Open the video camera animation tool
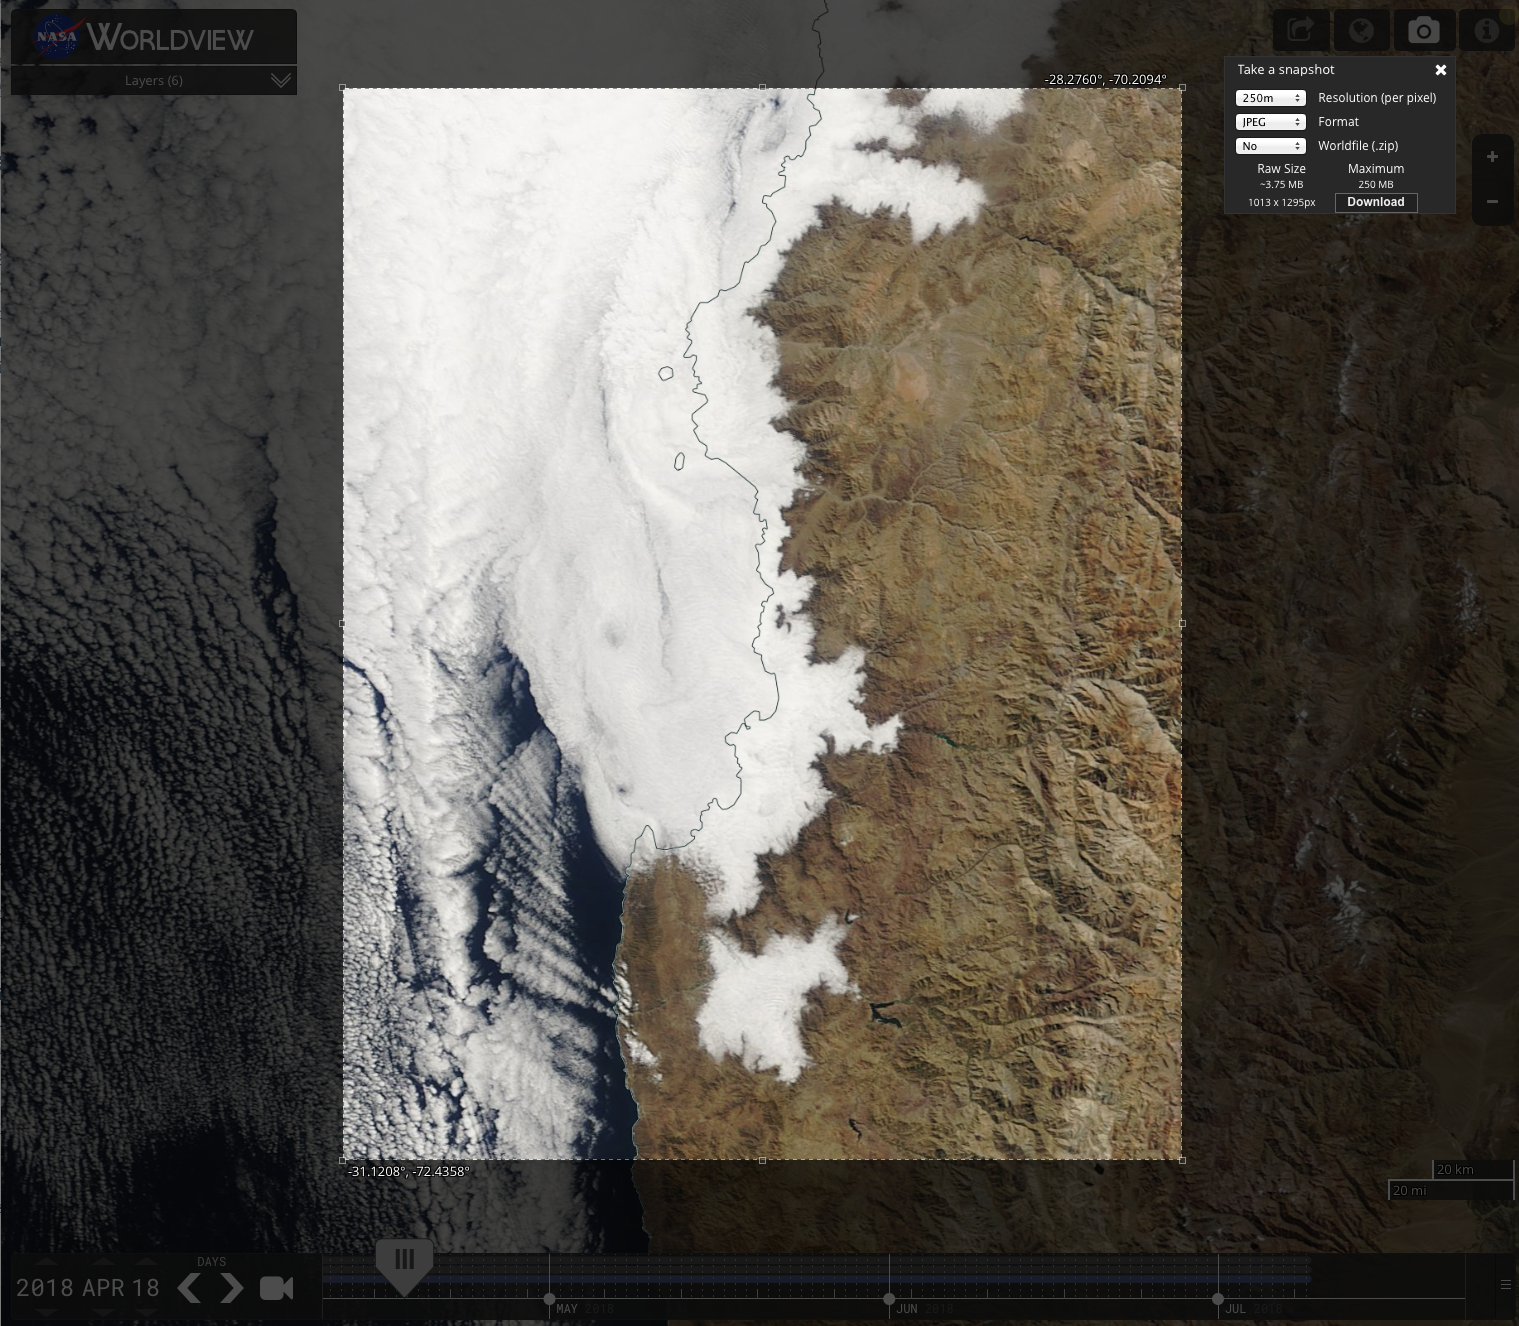The width and height of the screenshot is (1519, 1326). [276, 1288]
